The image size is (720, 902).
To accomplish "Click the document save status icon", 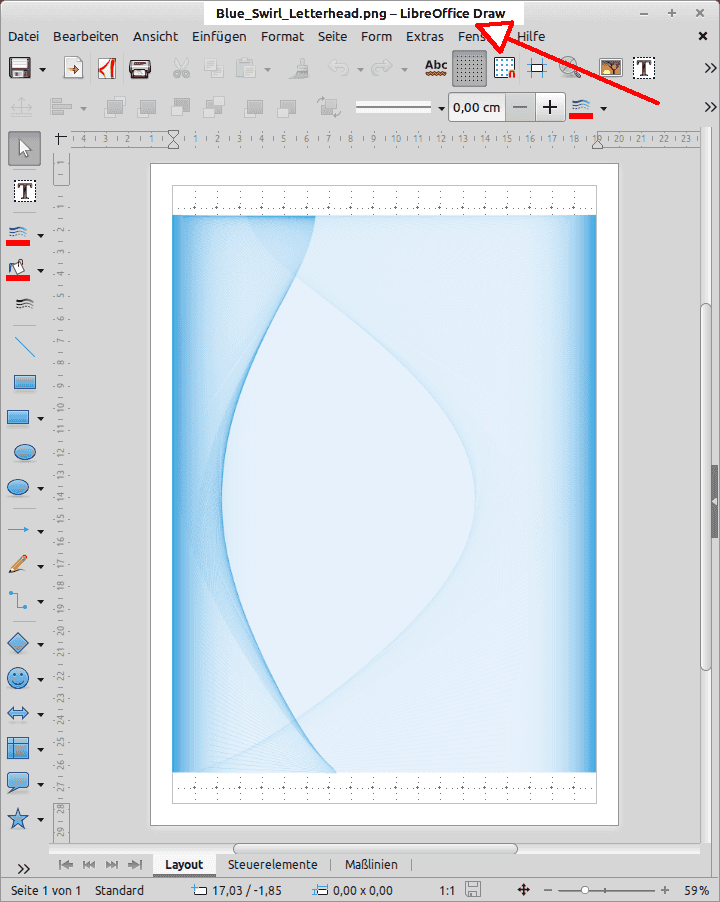I will [473, 889].
